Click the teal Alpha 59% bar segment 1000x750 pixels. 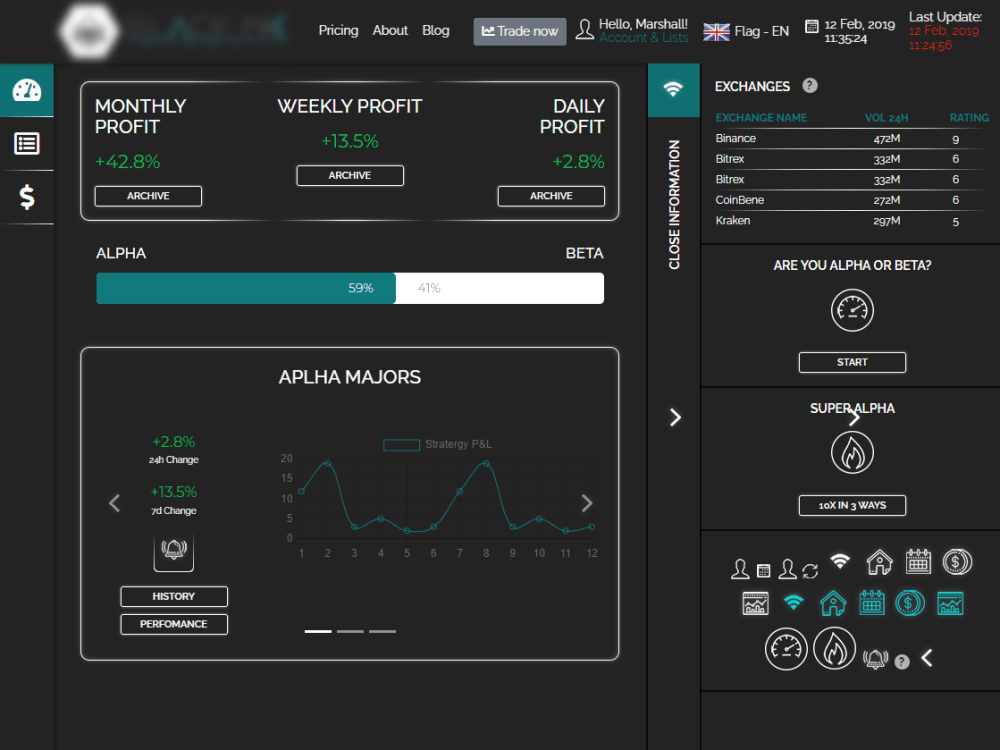pyautogui.click(x=246, y=288)
